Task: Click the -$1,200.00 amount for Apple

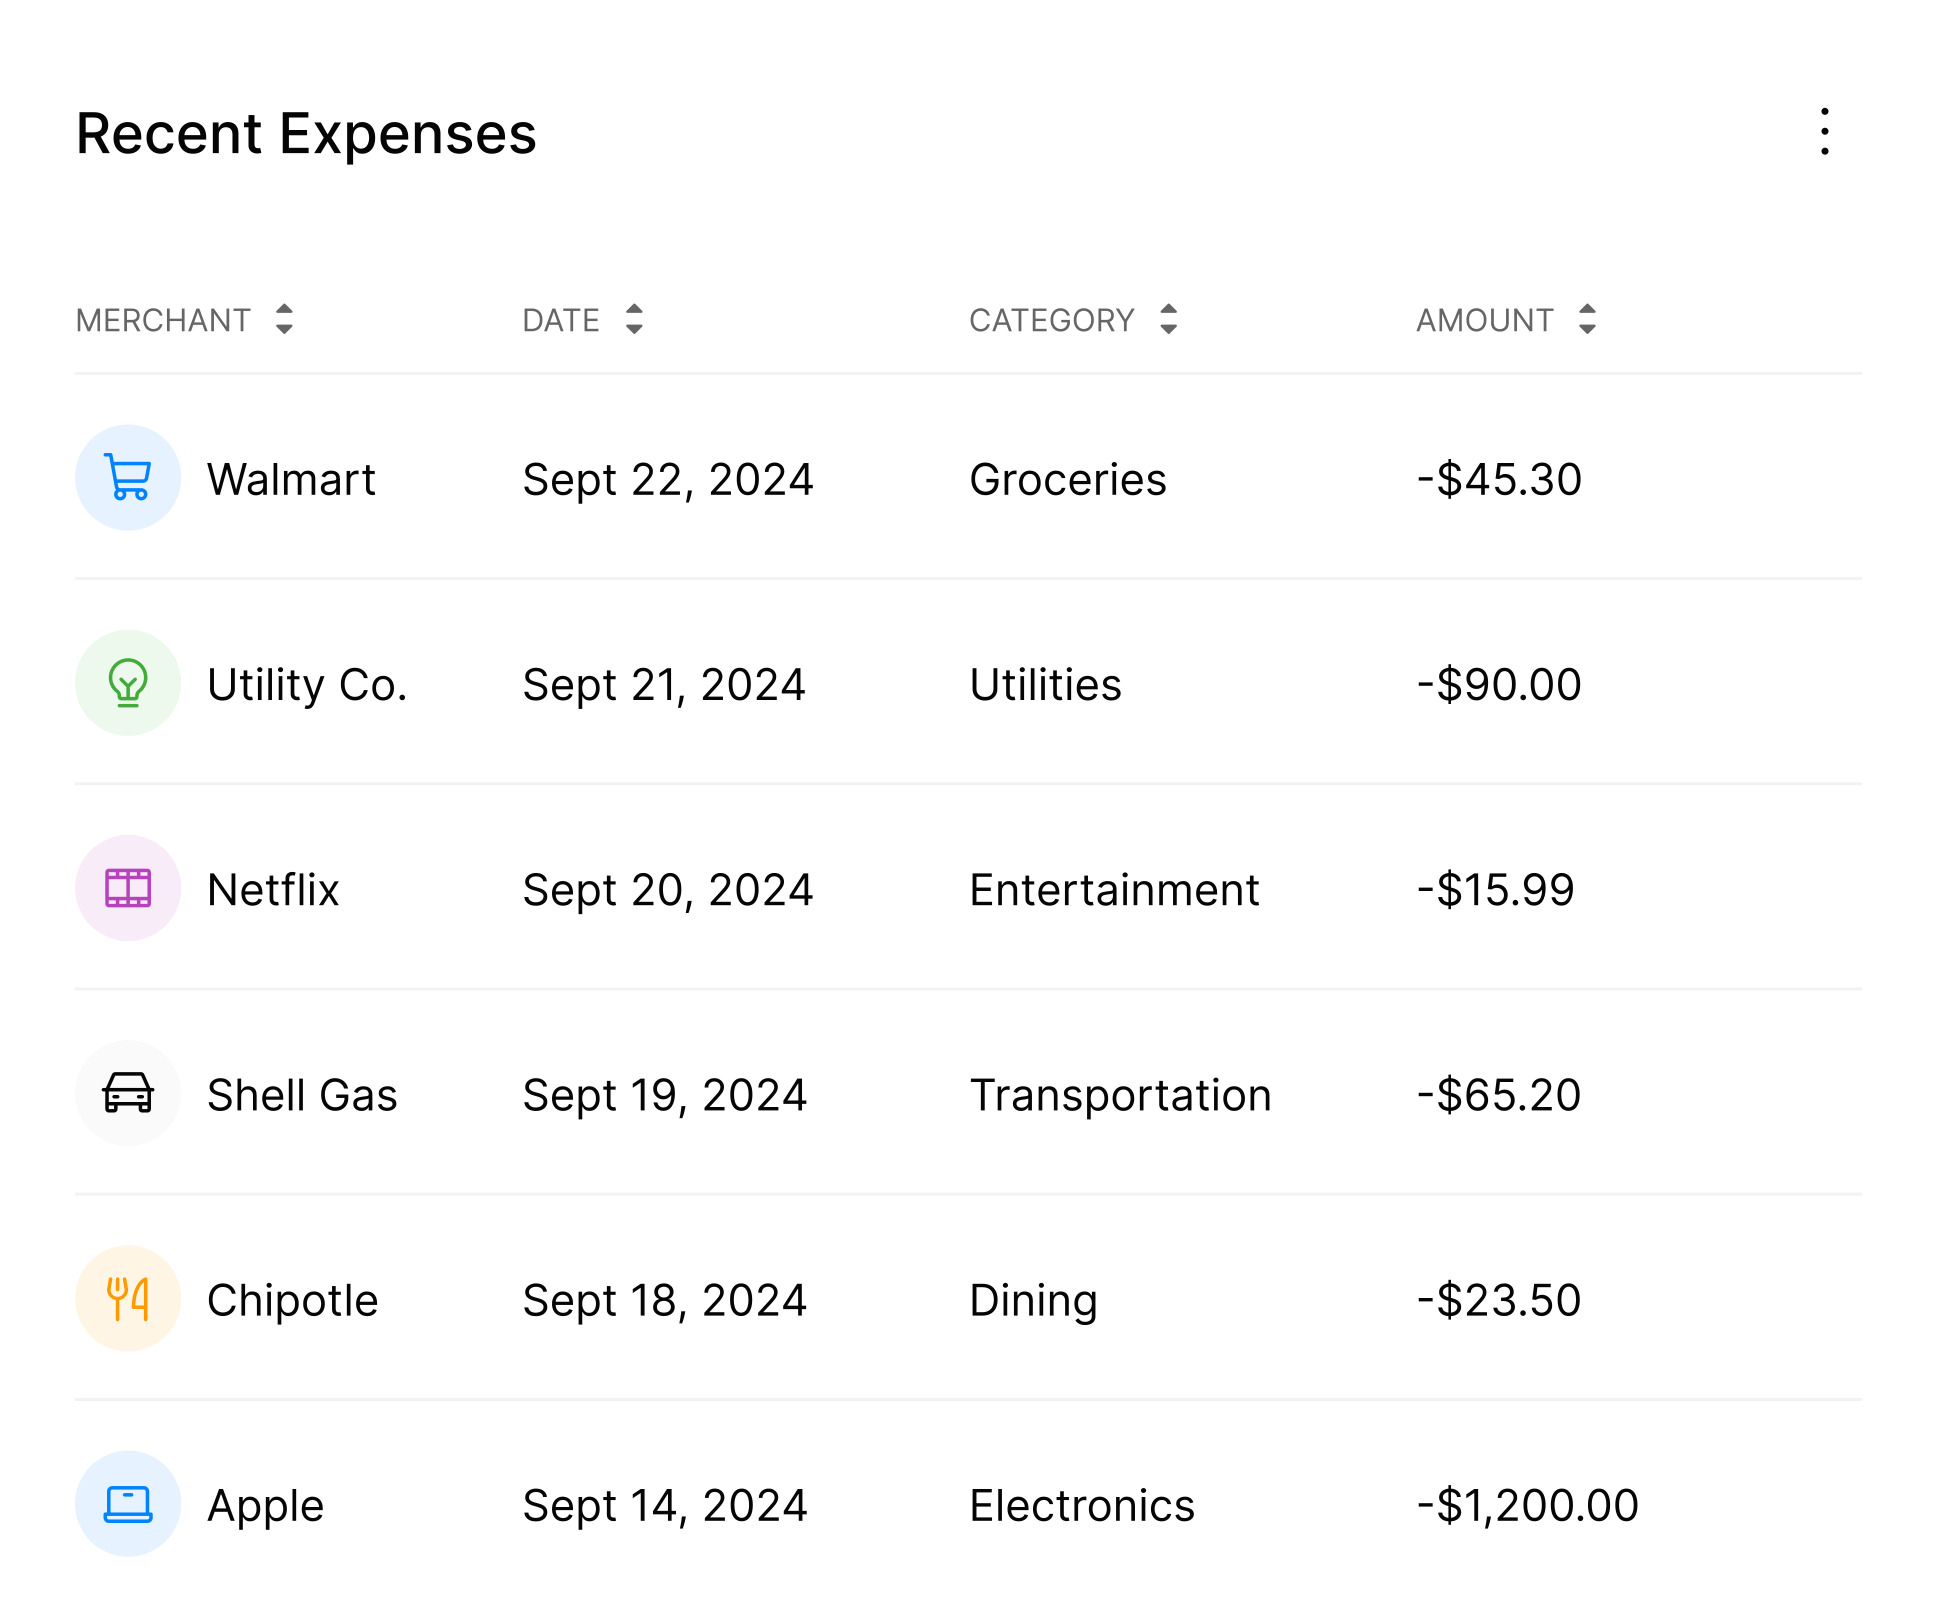Action: point(1527,1504)
